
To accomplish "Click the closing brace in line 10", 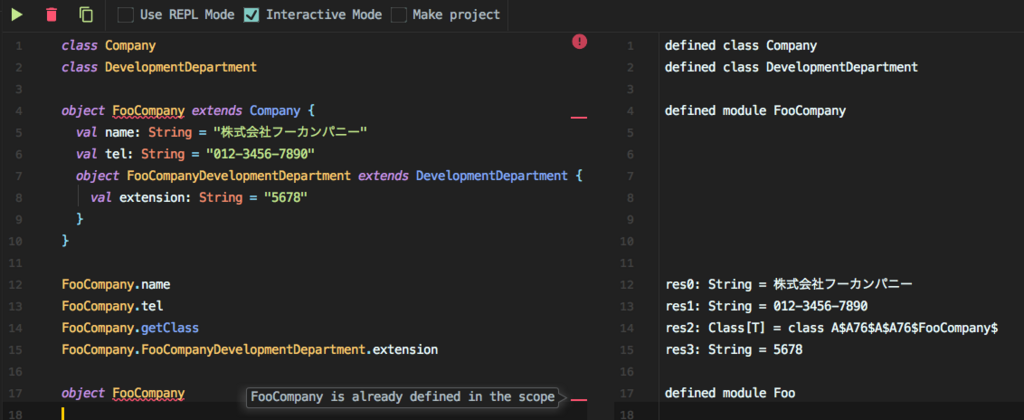I will pos(65,241).
